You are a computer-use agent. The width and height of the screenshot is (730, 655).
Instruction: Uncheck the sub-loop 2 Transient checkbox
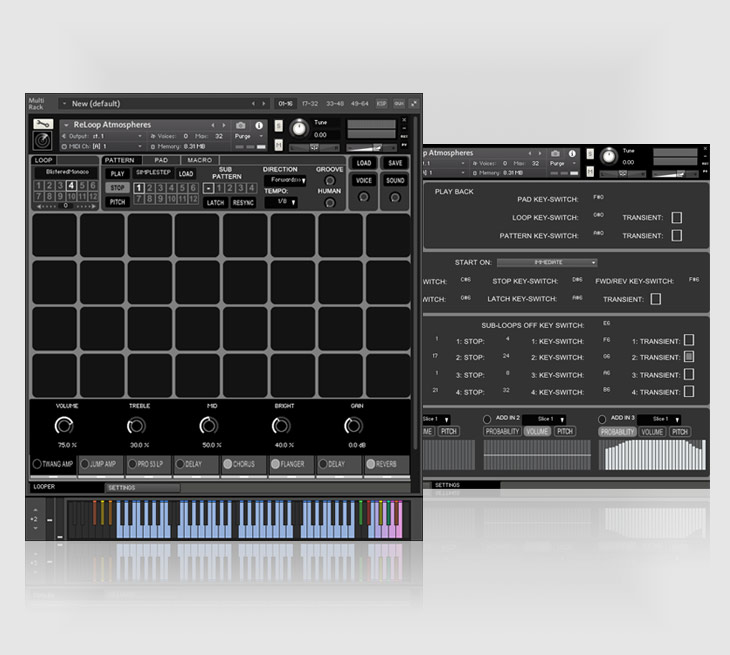[x=689, y=357]
